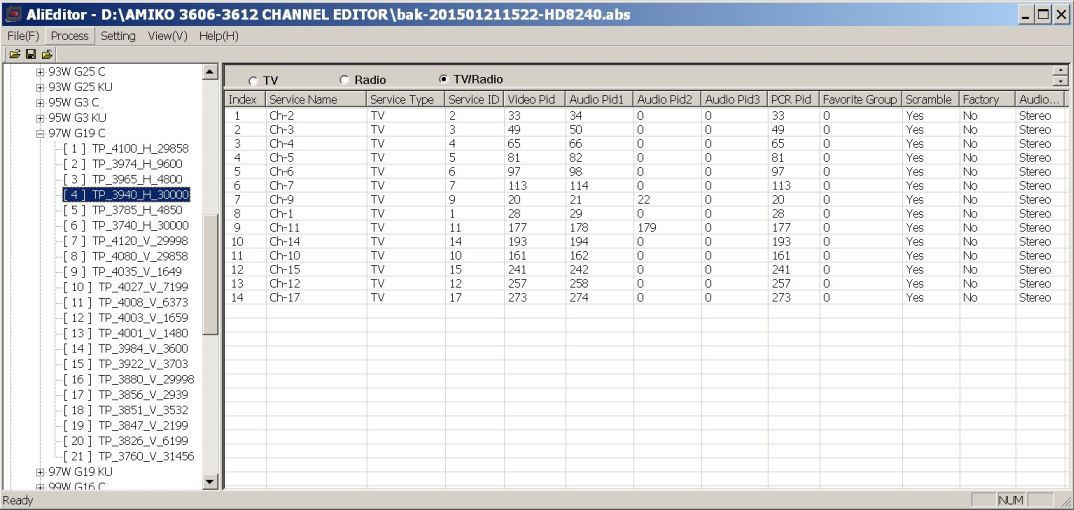The width and height of the screenshot is (1074, 510).
Task: Click the up spinner arrow above table
Action: click(x=1060, y=71)
